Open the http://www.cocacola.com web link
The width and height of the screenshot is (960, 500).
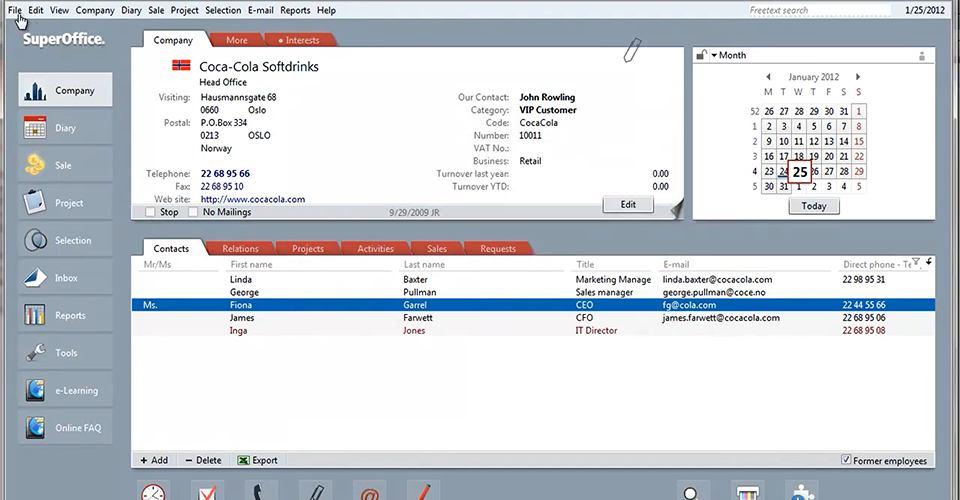click(x=253, y=199)
